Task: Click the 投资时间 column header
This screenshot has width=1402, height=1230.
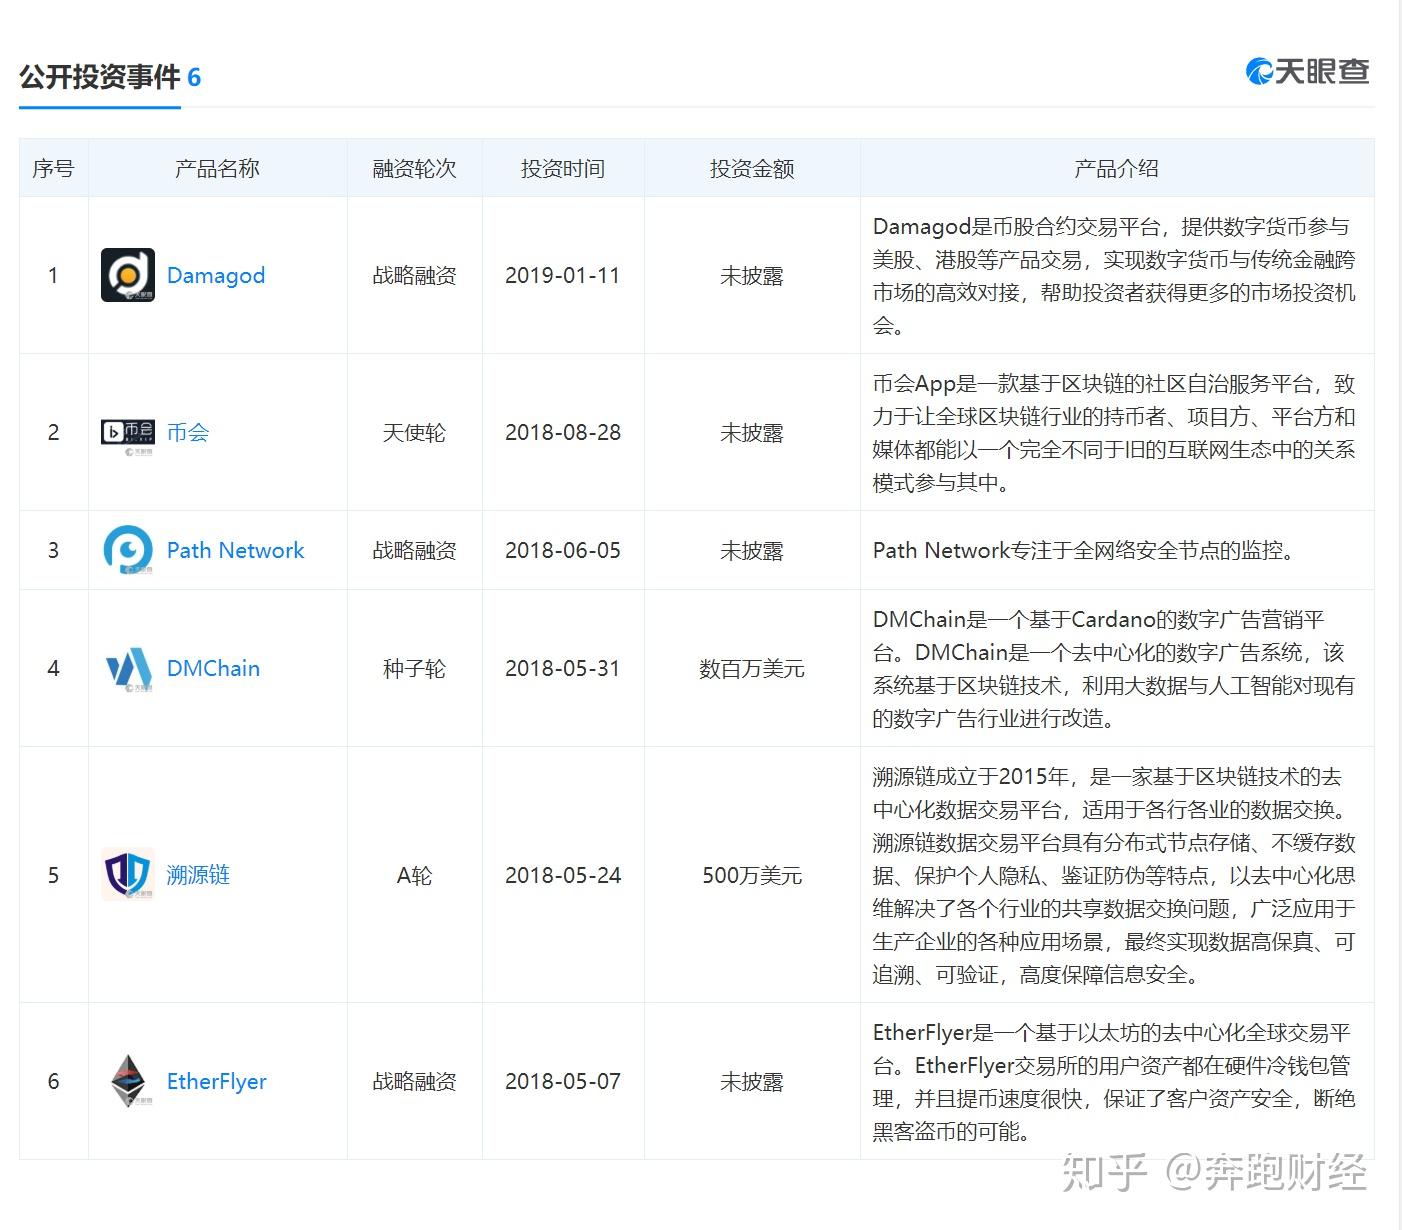Action: [x=563, y=168]
